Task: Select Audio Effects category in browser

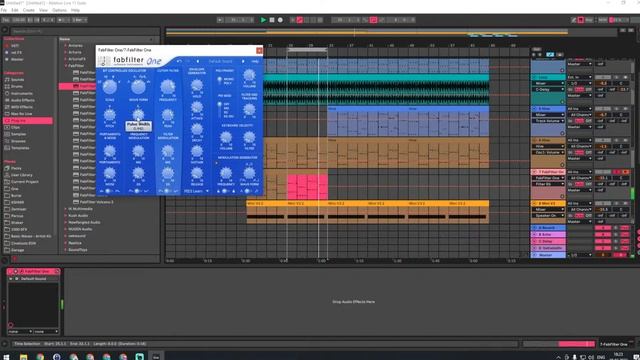Action: coord(23,100)
